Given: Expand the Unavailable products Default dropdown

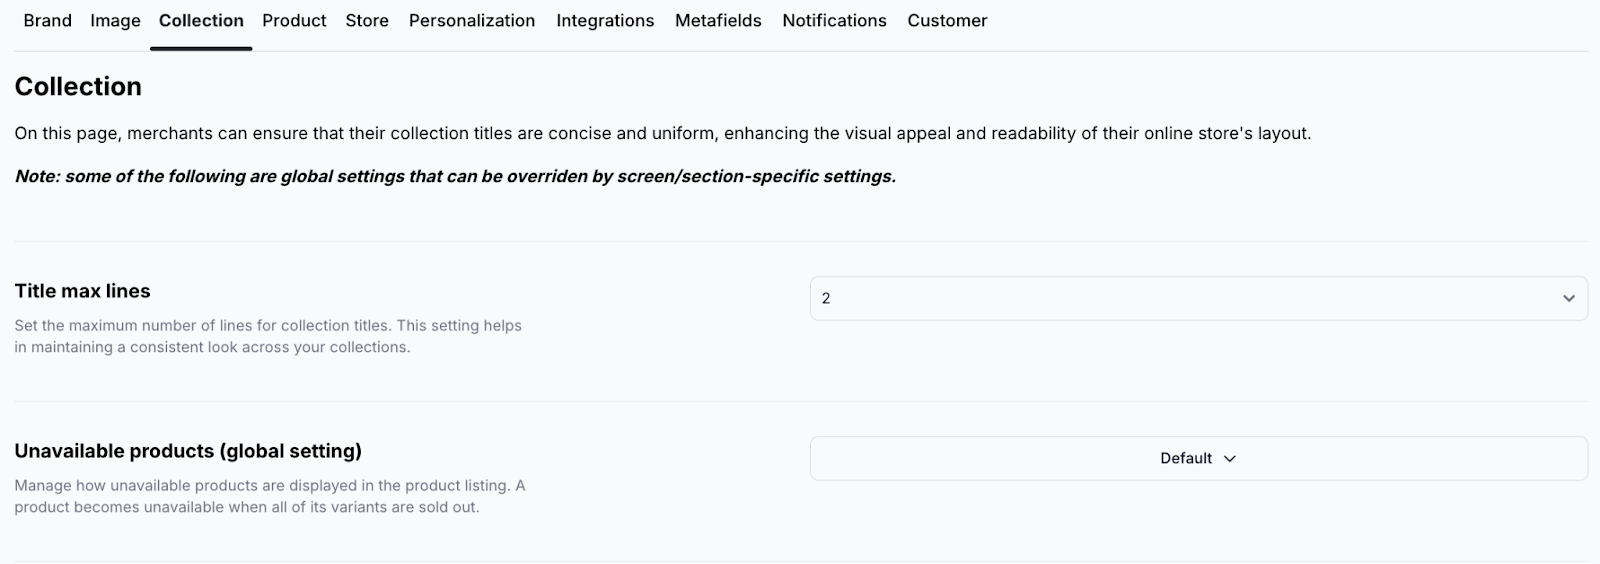Looking at the screenshot, I should [1186, 458].
